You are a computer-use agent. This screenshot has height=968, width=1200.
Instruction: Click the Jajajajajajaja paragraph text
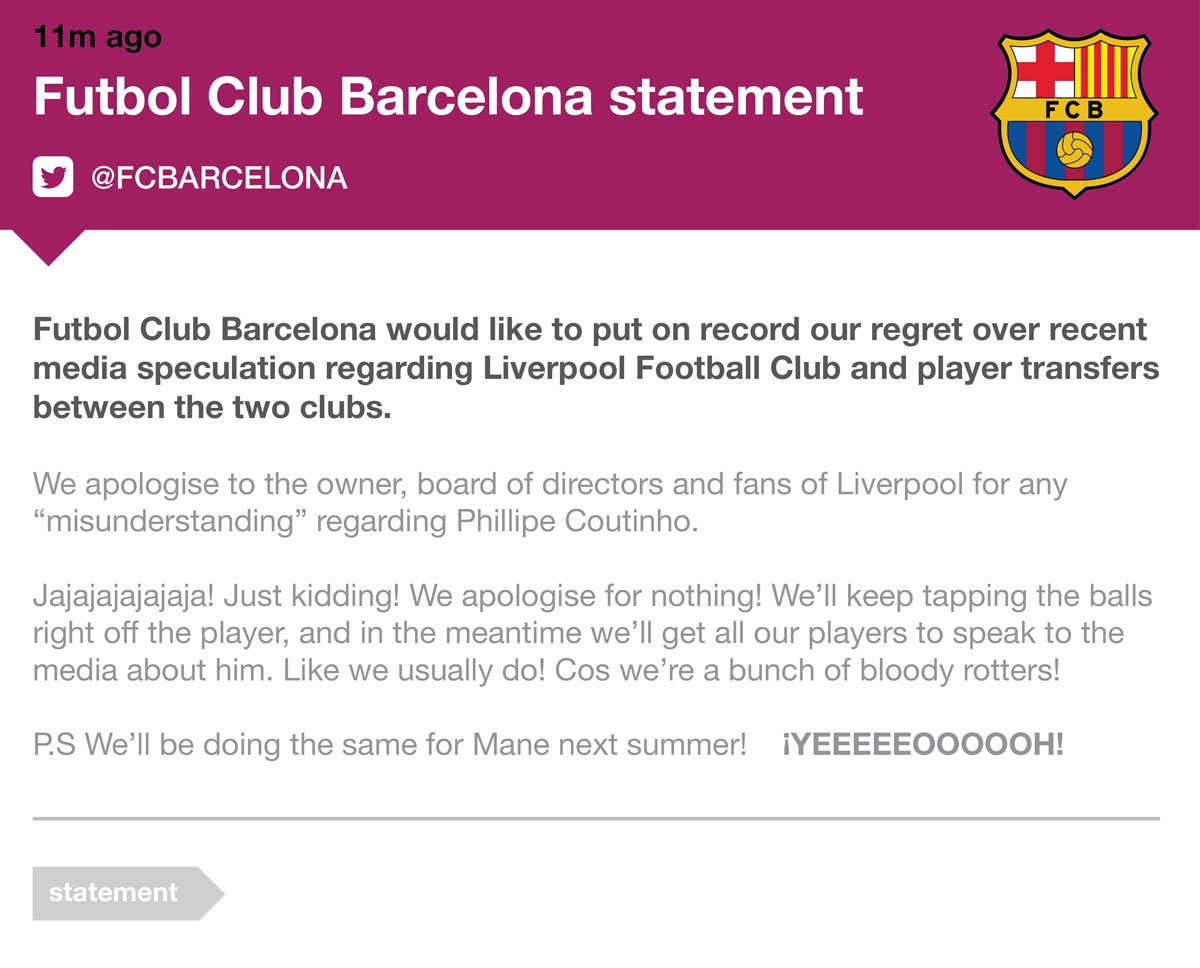click(x=593, y=633)
